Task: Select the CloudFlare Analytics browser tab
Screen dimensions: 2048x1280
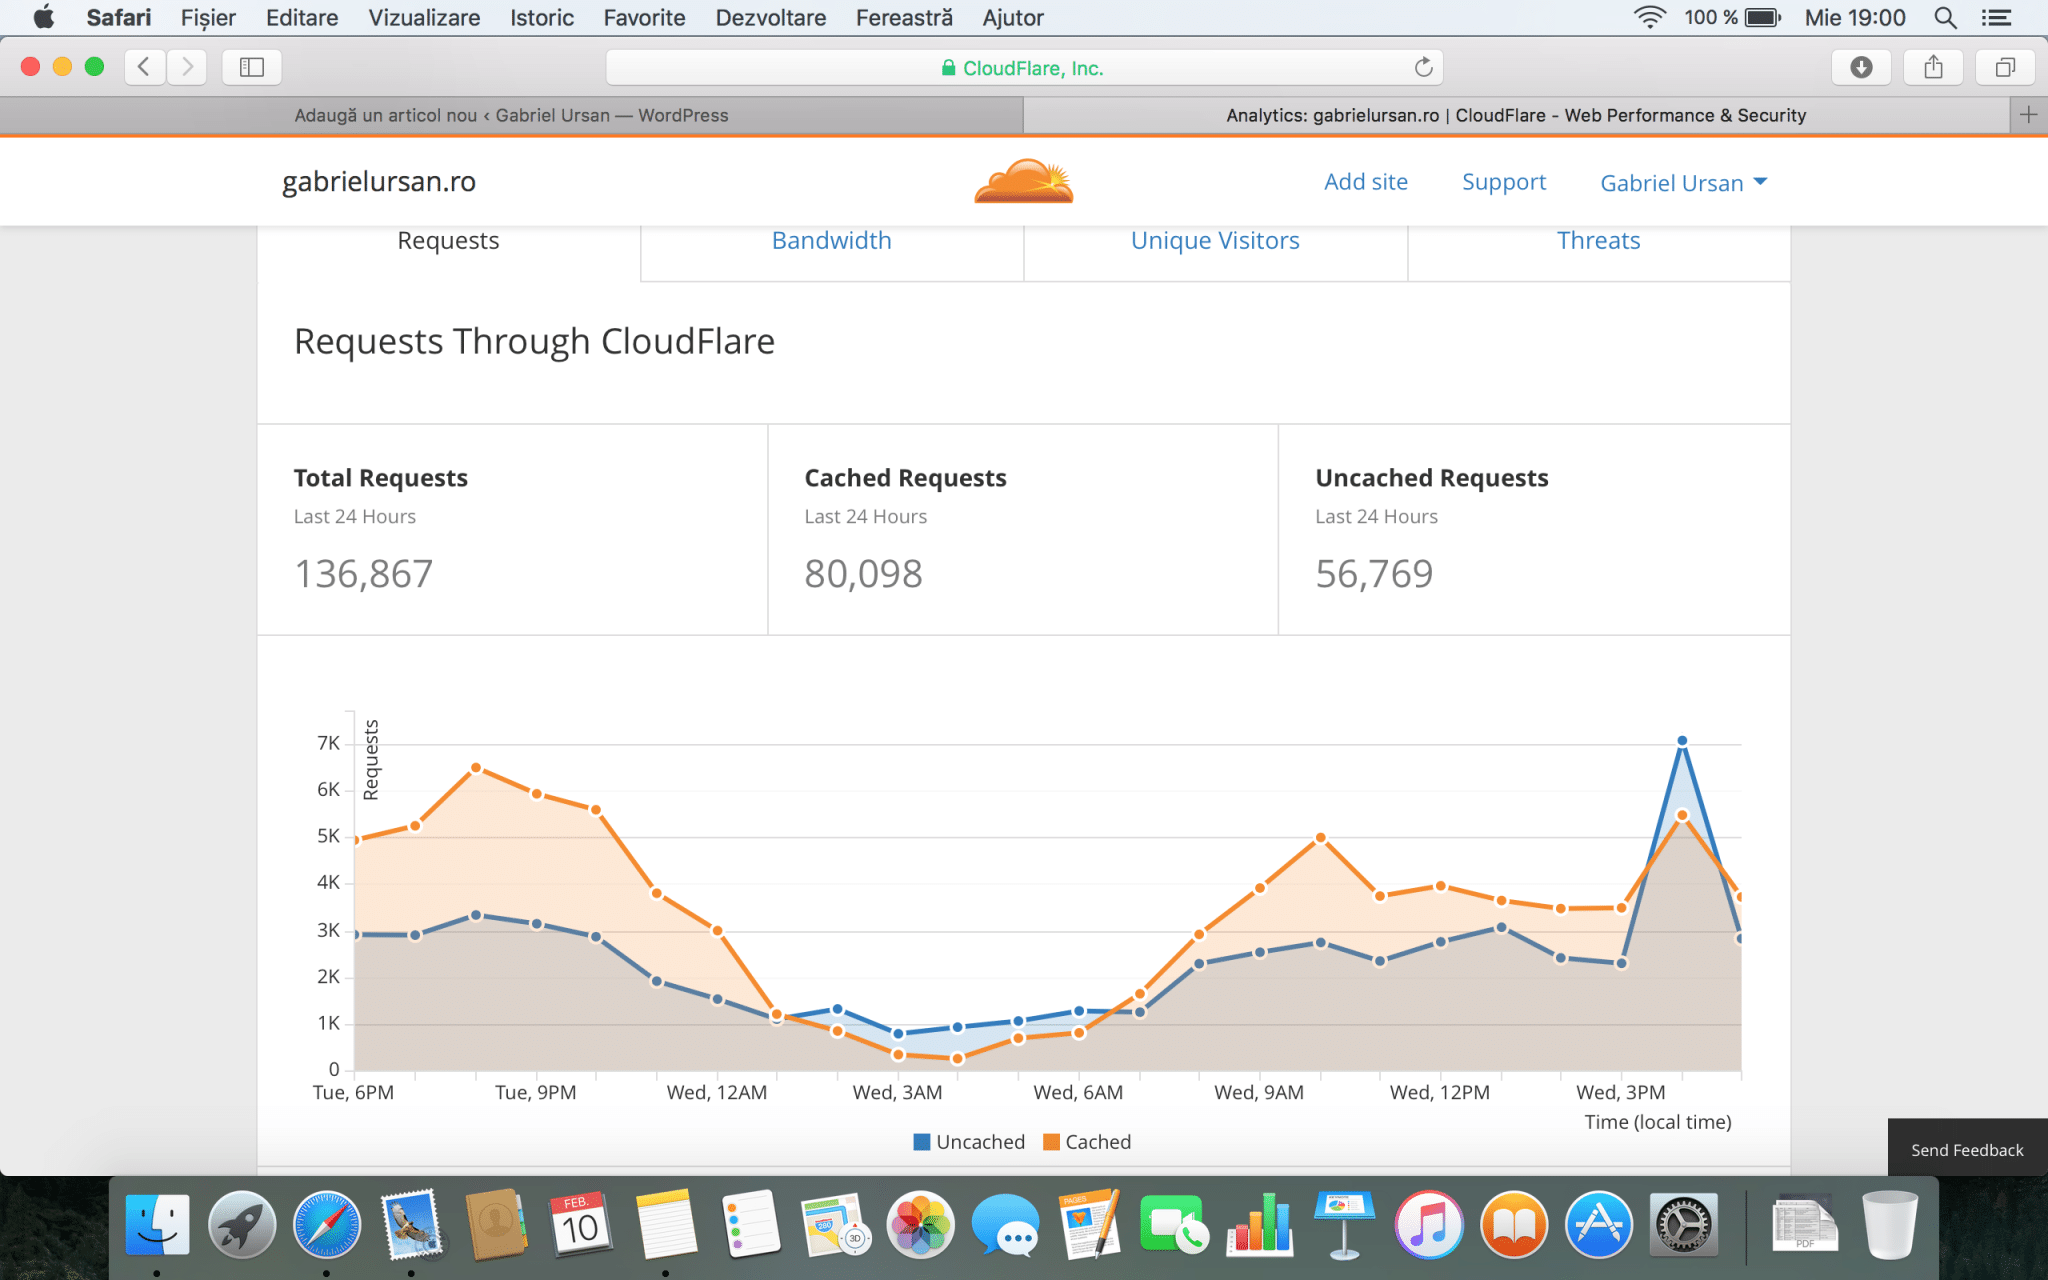Action: pos(1516,115)
